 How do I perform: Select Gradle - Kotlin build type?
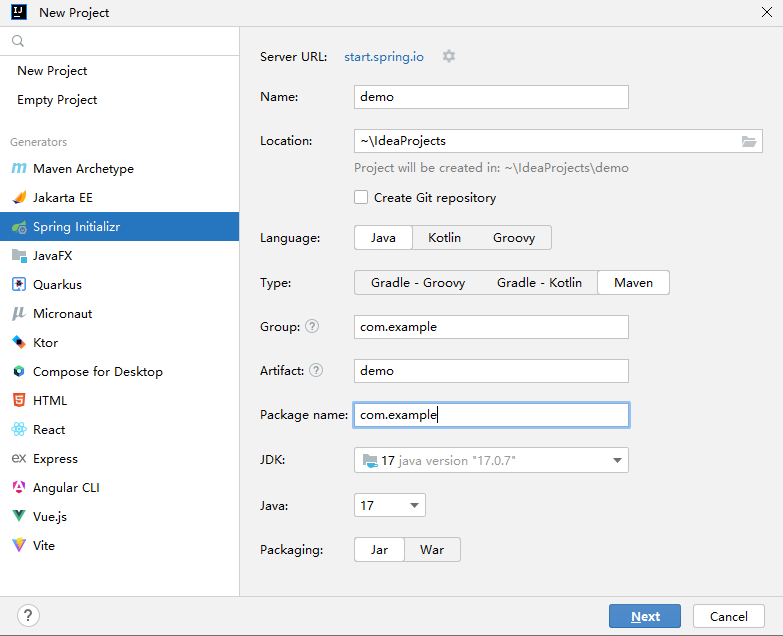(x=539, y=283)
